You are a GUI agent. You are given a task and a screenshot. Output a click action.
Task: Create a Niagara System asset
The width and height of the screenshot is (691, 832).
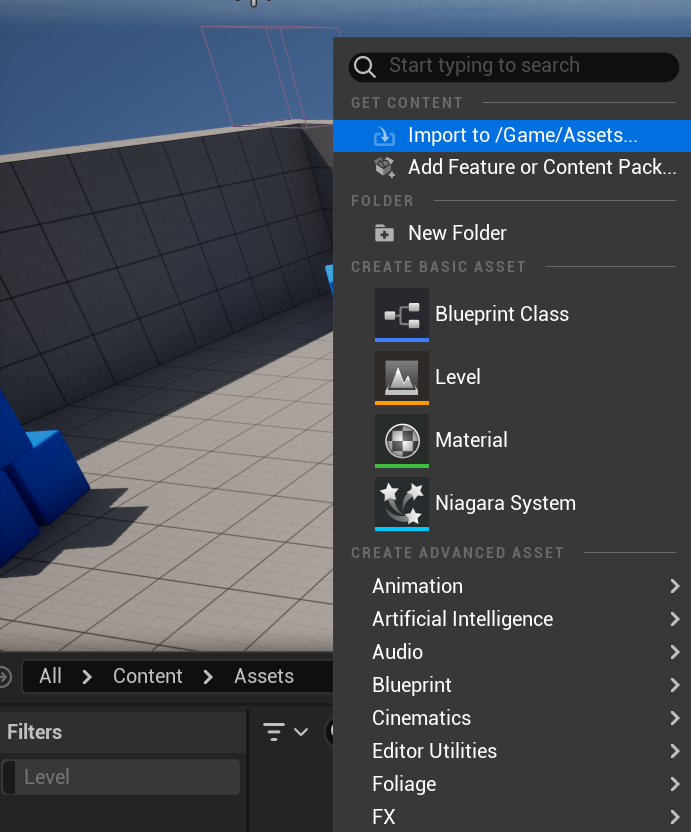512,504
